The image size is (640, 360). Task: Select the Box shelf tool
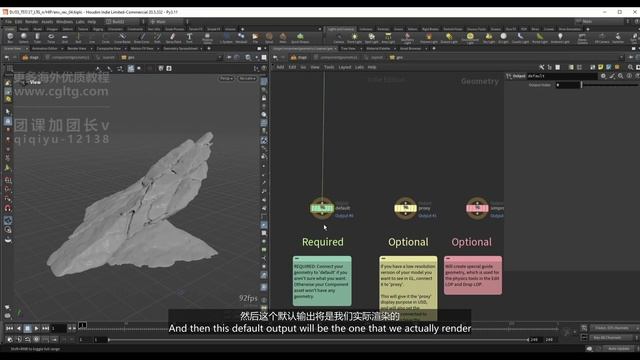tap(10, 38)
